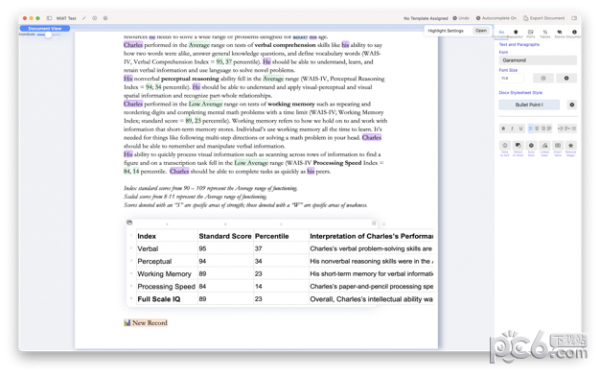Adjust the zoom scale slider under Document View
600x375 pixels.
point(48,35)
